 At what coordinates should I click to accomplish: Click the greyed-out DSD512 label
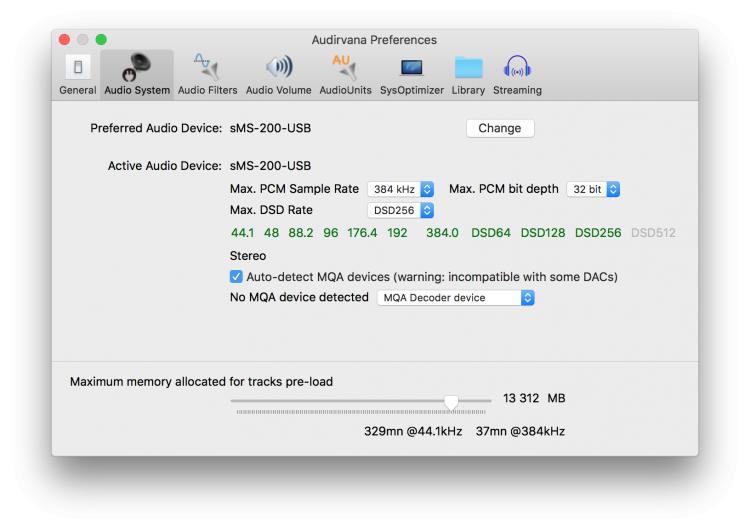coord(653,233)
